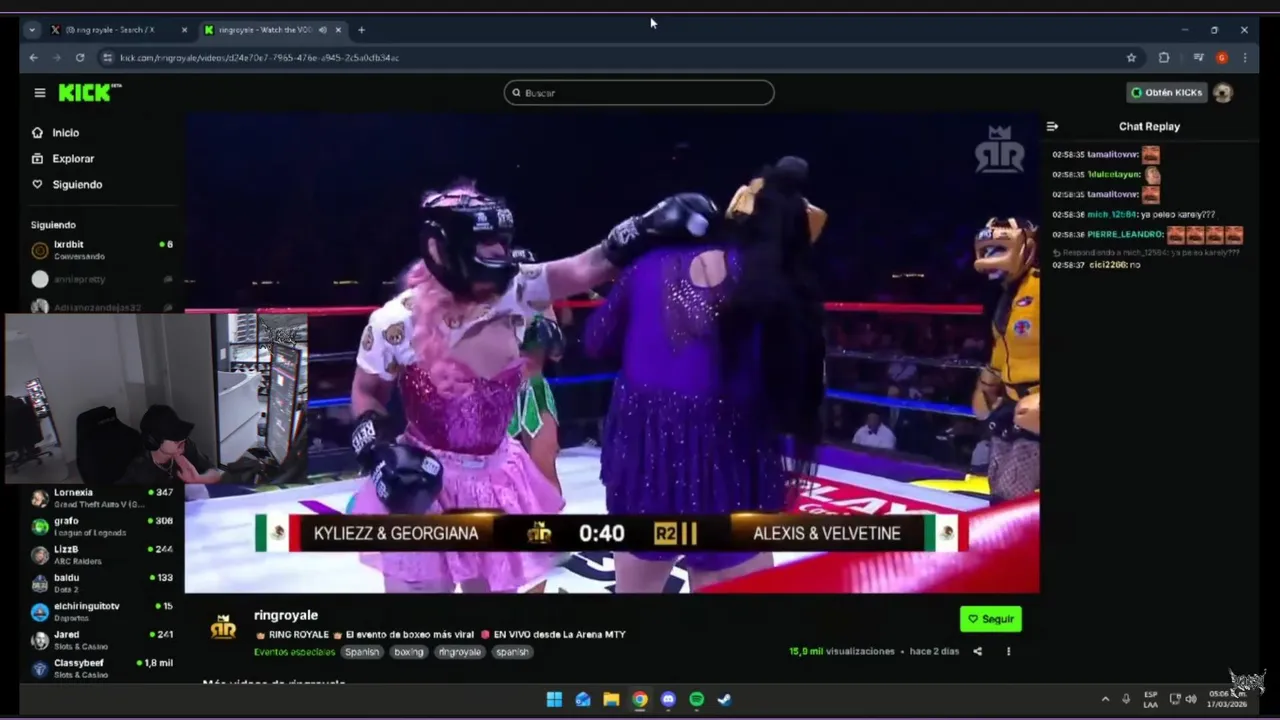Screen dimensions: 1280x720
Task: Open LizzB channel in sidebar
Action: click(102, 554)
